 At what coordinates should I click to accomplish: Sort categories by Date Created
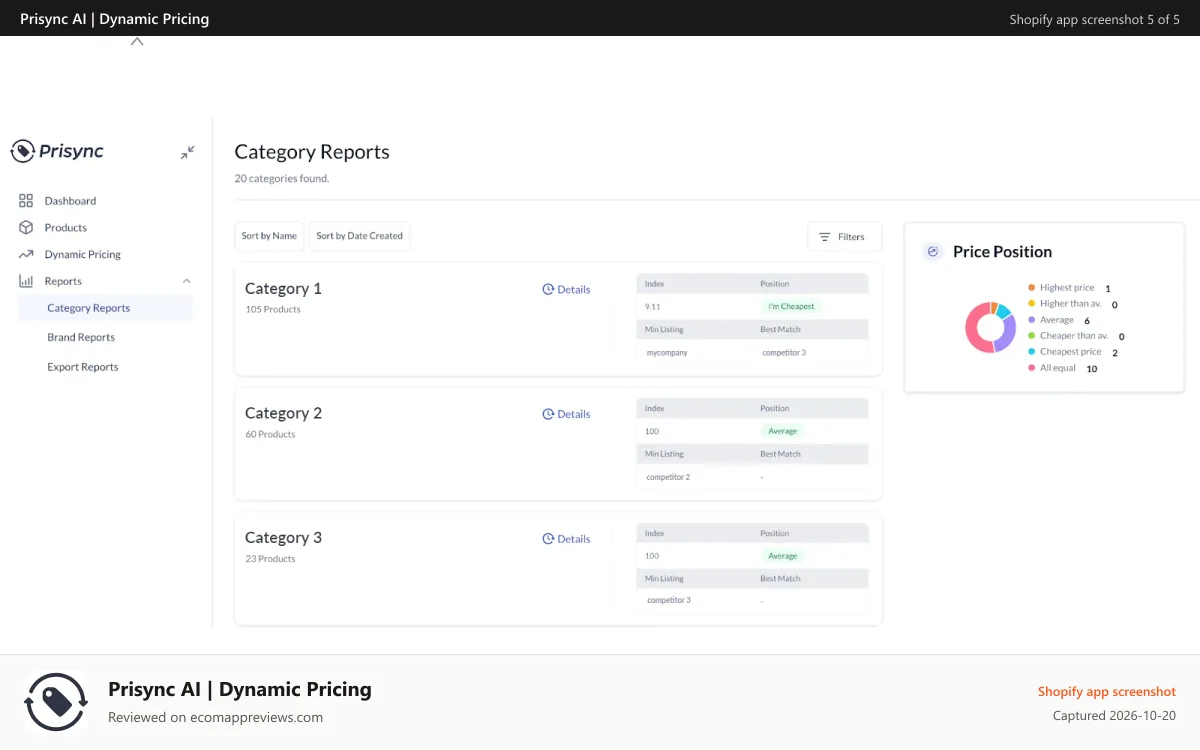359,236
